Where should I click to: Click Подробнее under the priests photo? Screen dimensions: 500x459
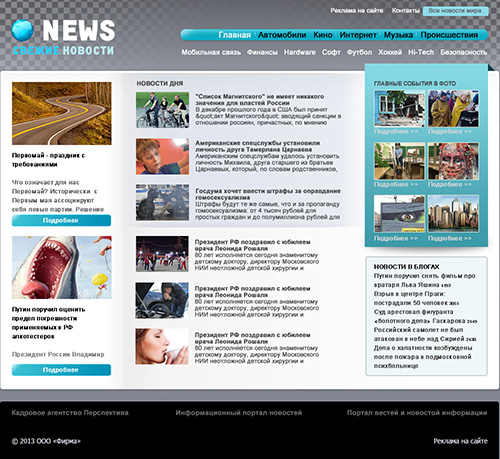coord(450,132)
